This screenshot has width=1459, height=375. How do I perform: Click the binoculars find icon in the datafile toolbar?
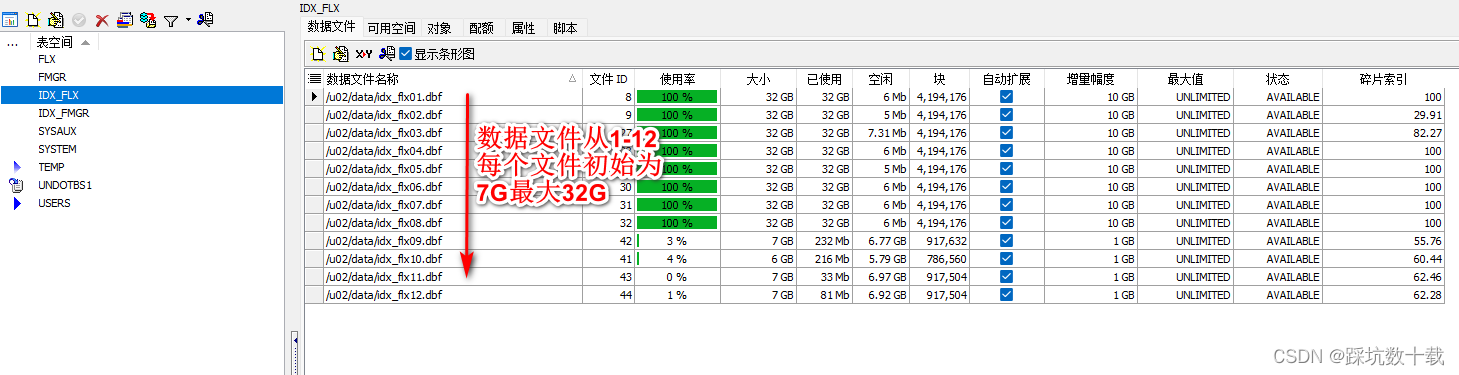tap(387, 53)
